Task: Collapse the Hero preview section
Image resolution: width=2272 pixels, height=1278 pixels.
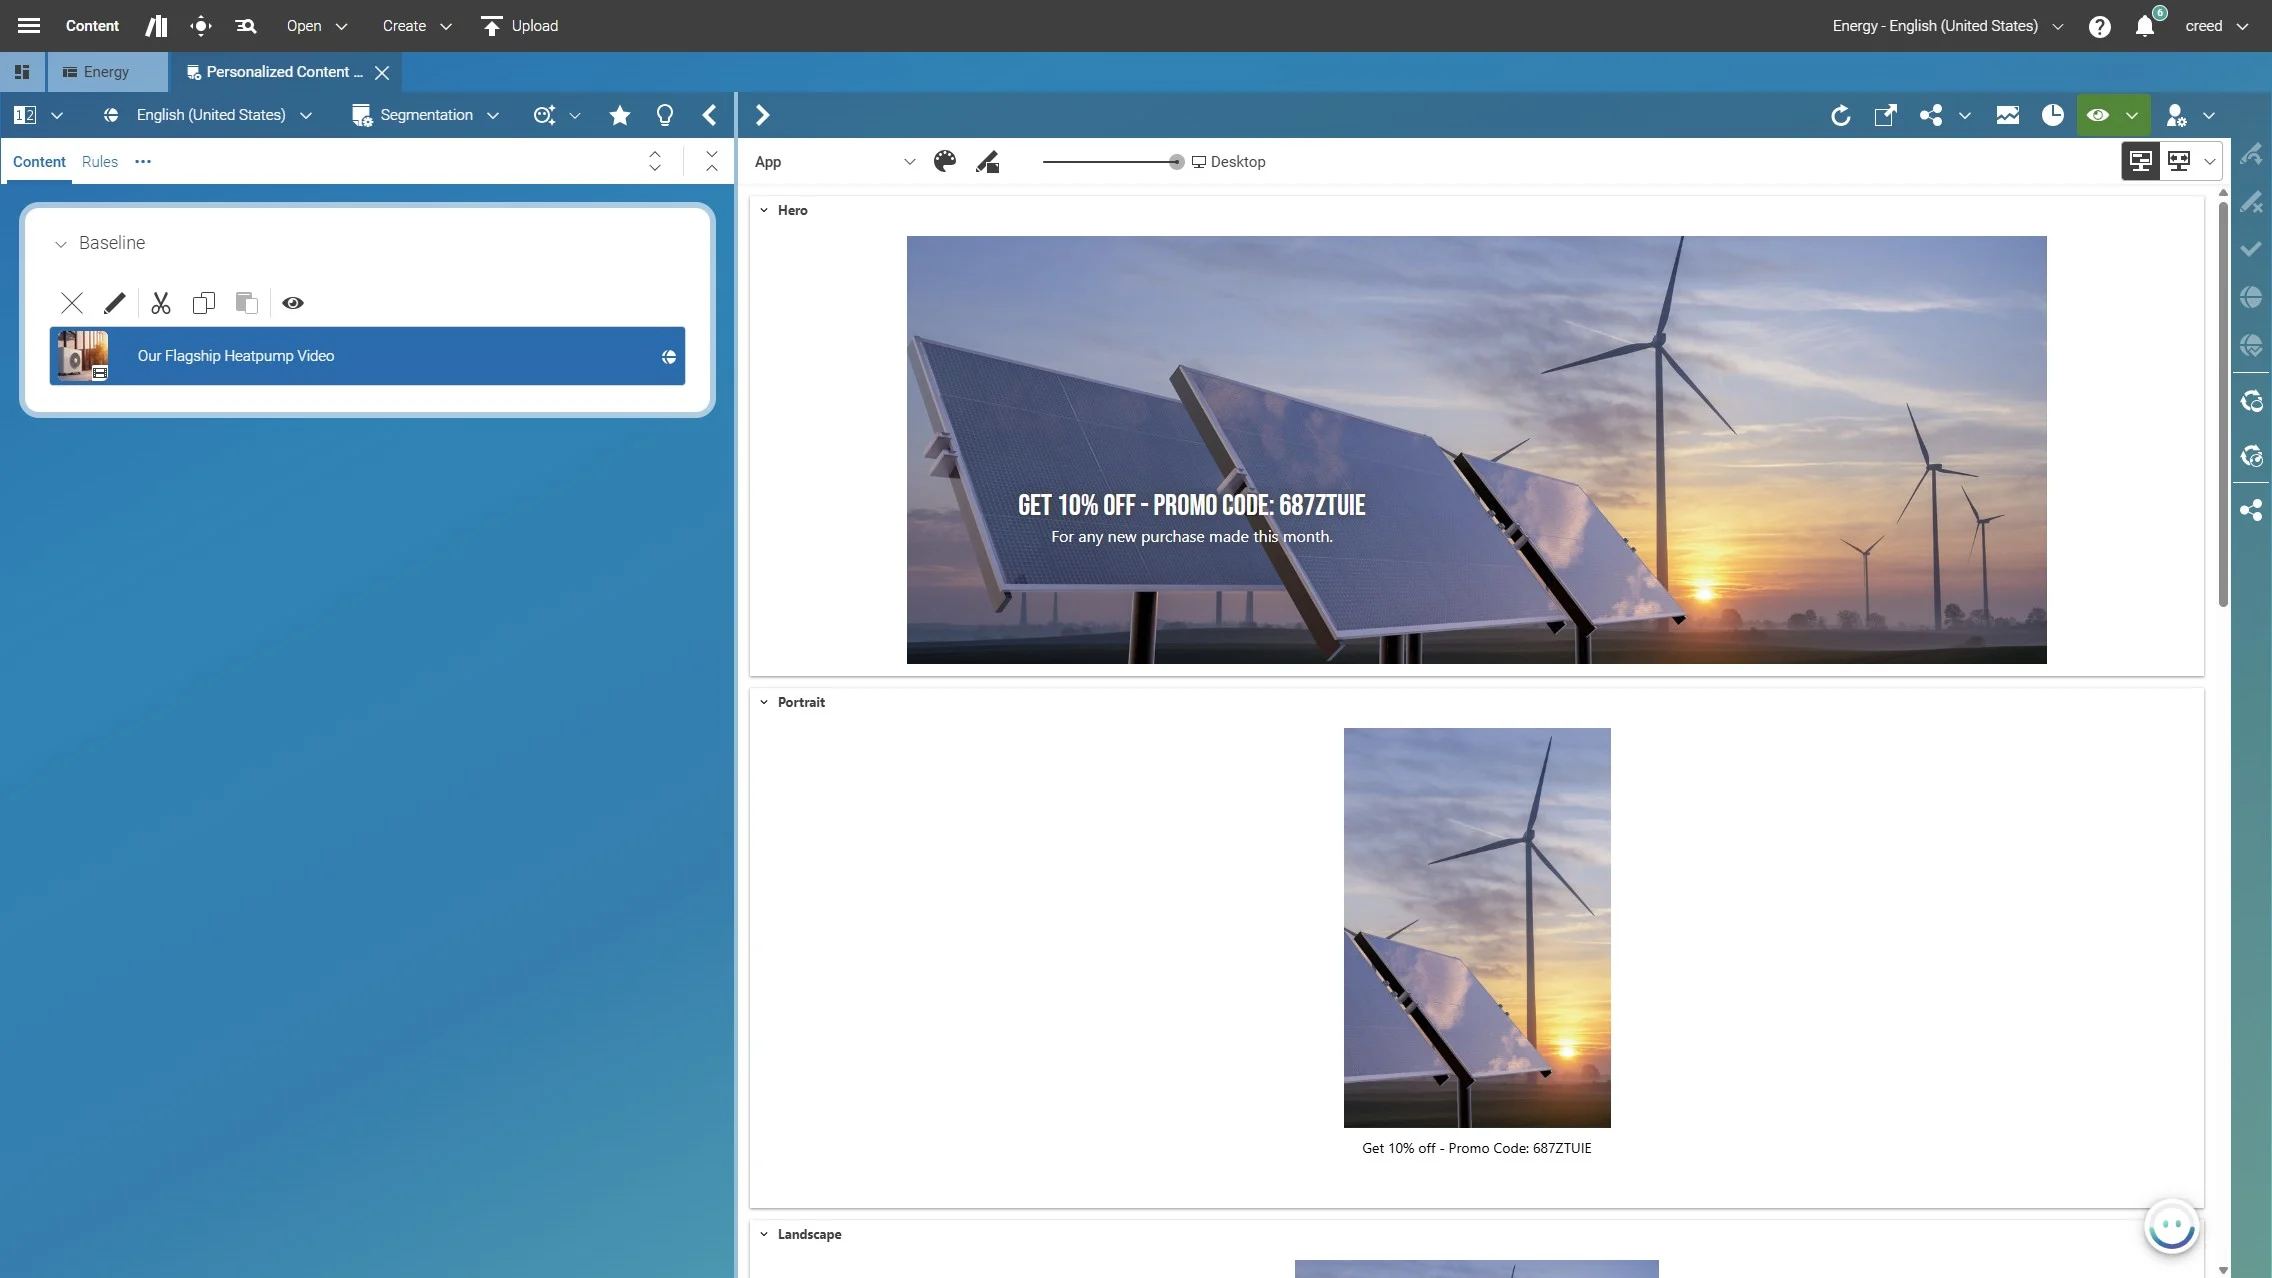Action: click(764, 210)
